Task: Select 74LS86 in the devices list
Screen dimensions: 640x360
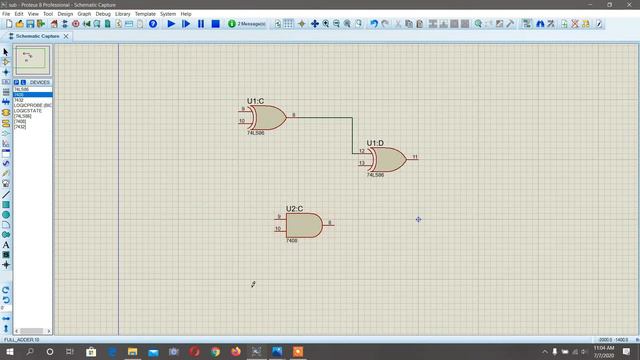Action: pyautogui.click(x=33, y=89)
